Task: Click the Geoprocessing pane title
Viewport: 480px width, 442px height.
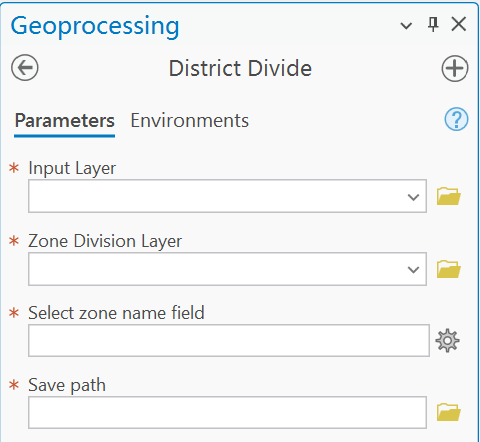Action: pyautogui.click(x=95, y=26)
